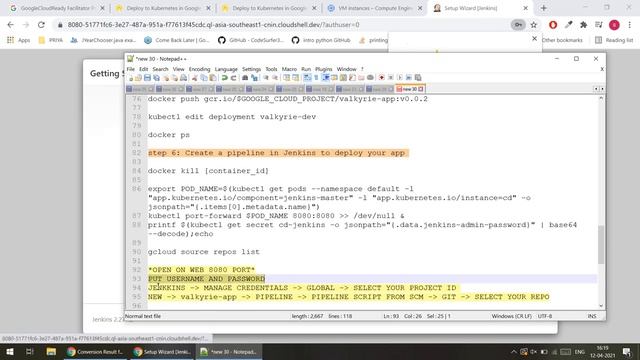Click the editor scrollbar up arrow
The width and height of the screenshot is (640, 360).
point(601,98)
